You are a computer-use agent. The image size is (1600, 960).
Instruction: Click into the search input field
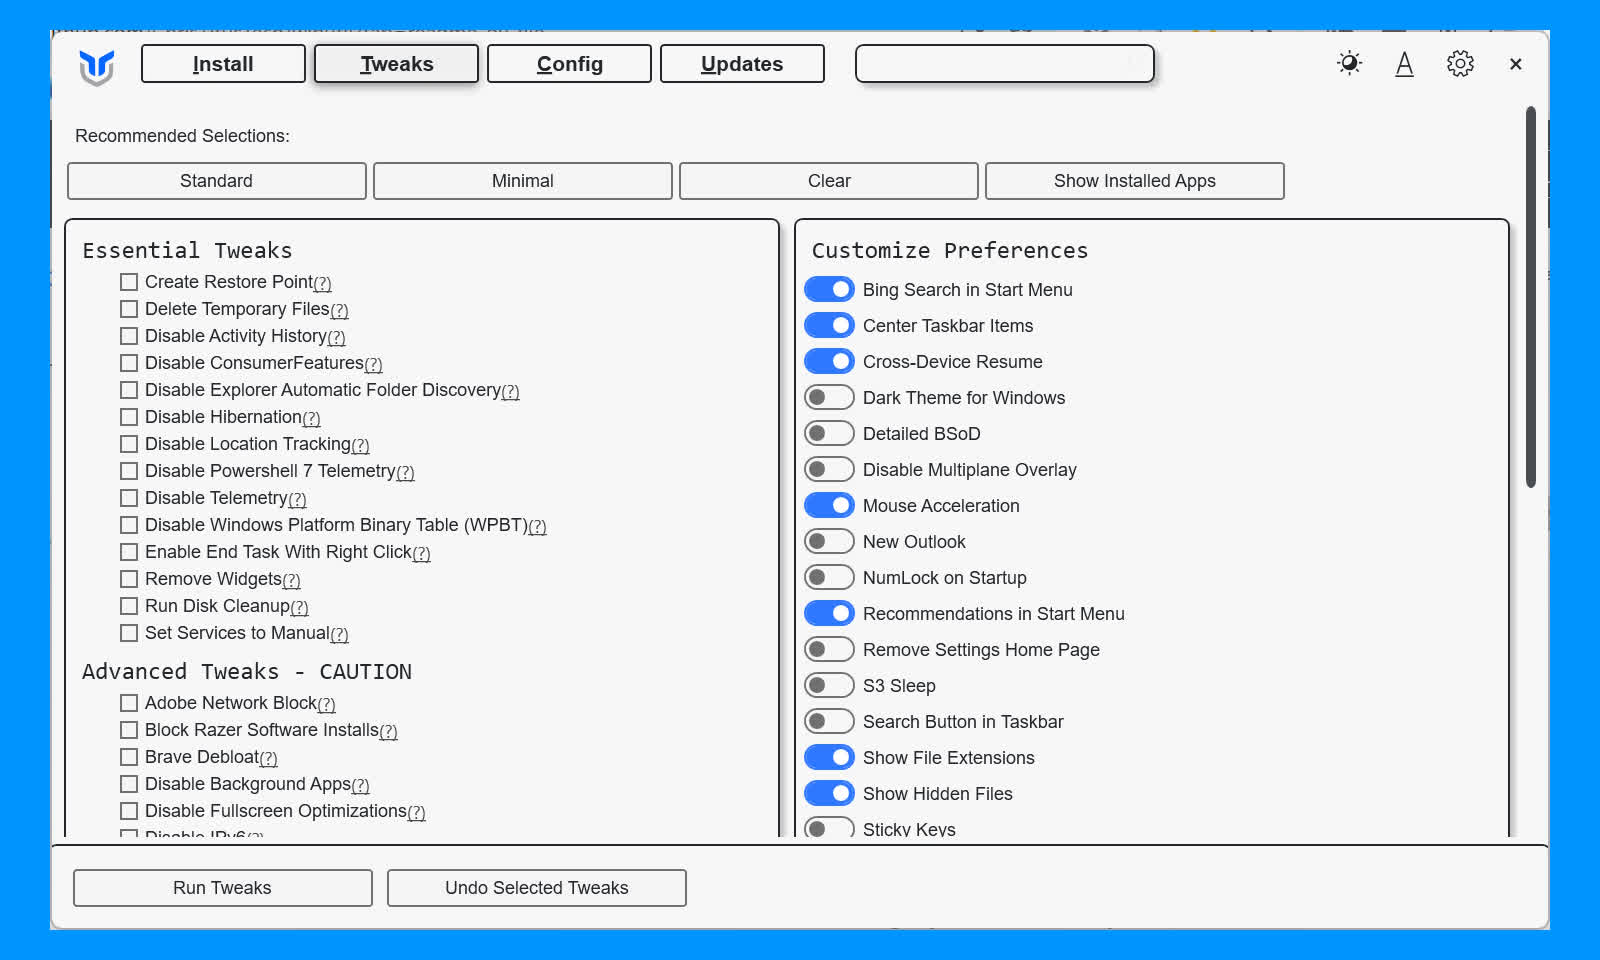click(1004, 64)
